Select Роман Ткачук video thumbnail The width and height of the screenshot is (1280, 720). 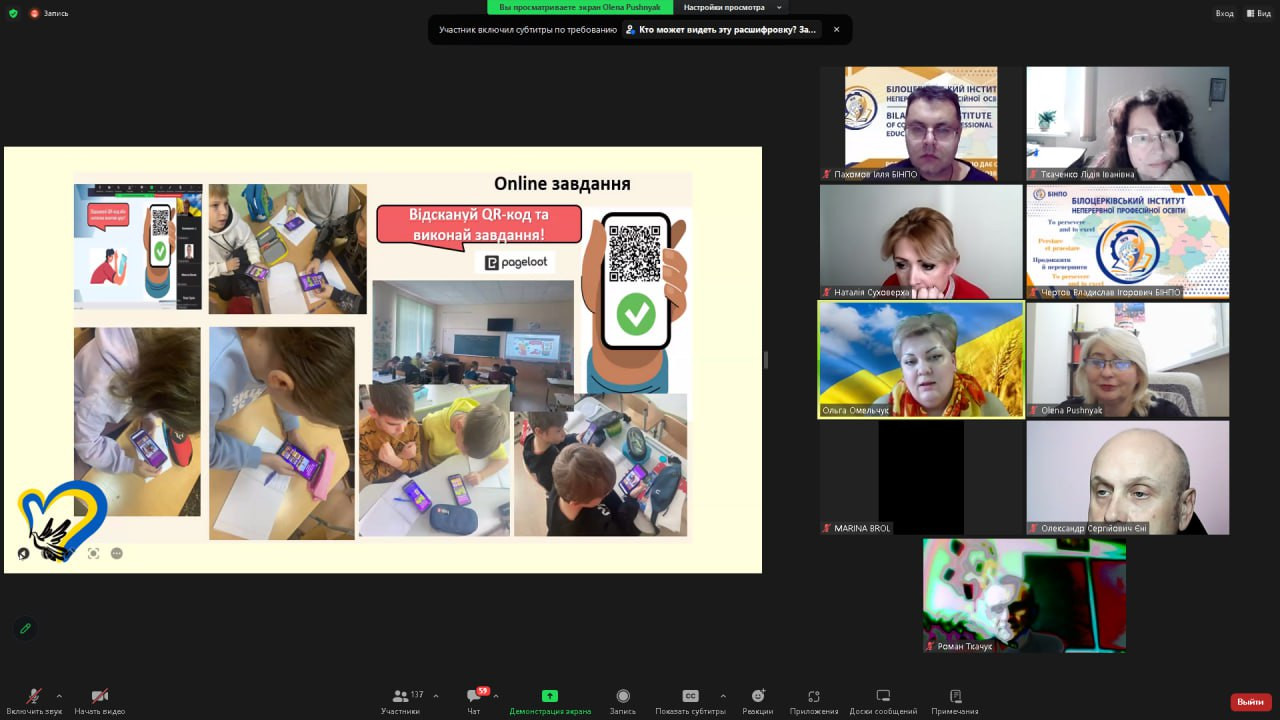click(1024, 595)
